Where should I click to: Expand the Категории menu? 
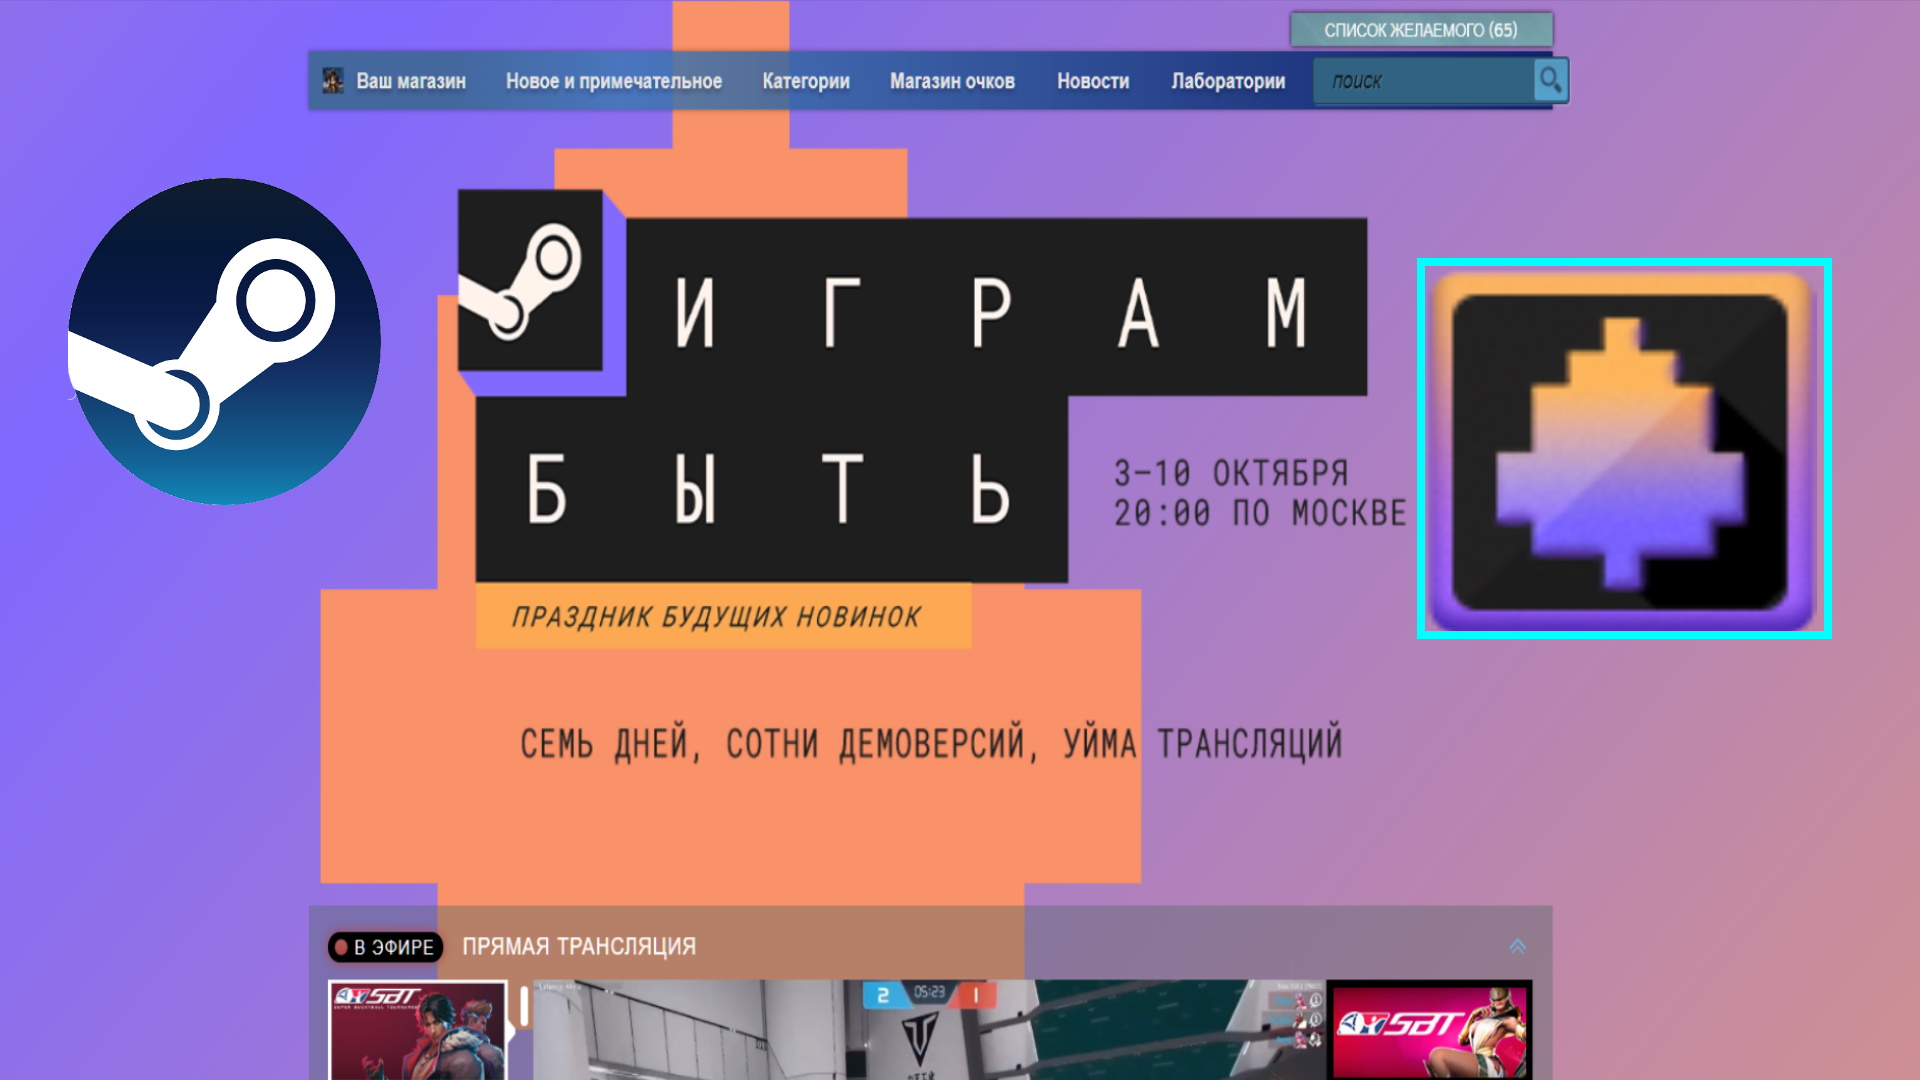805,81
